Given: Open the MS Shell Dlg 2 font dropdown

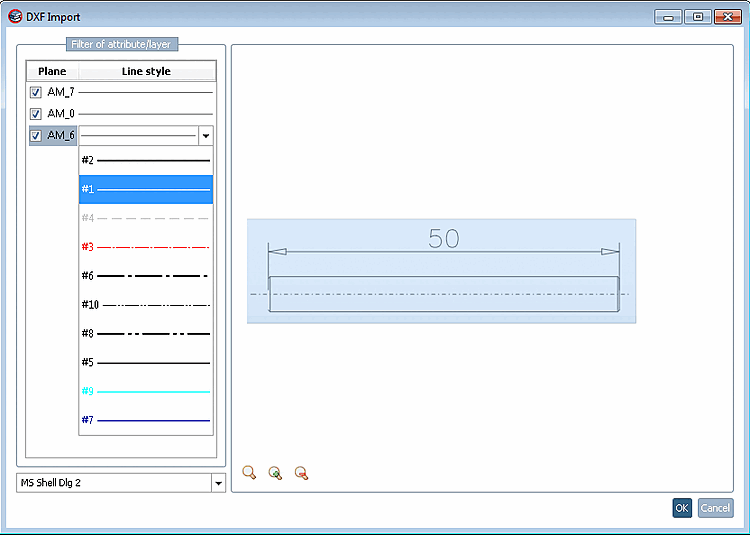Looking at the screenshot, I should [x=219, y=483].
